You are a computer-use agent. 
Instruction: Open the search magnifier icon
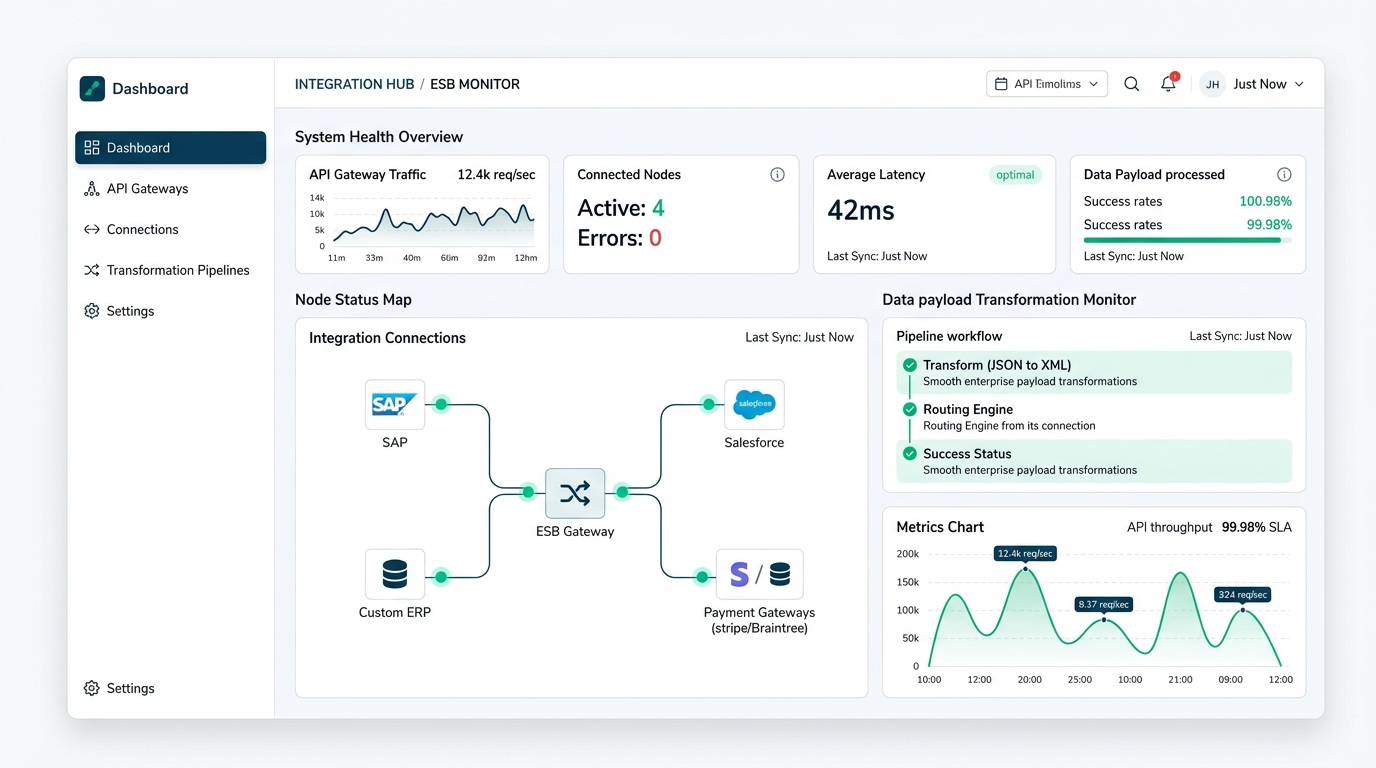point(1131,84)
